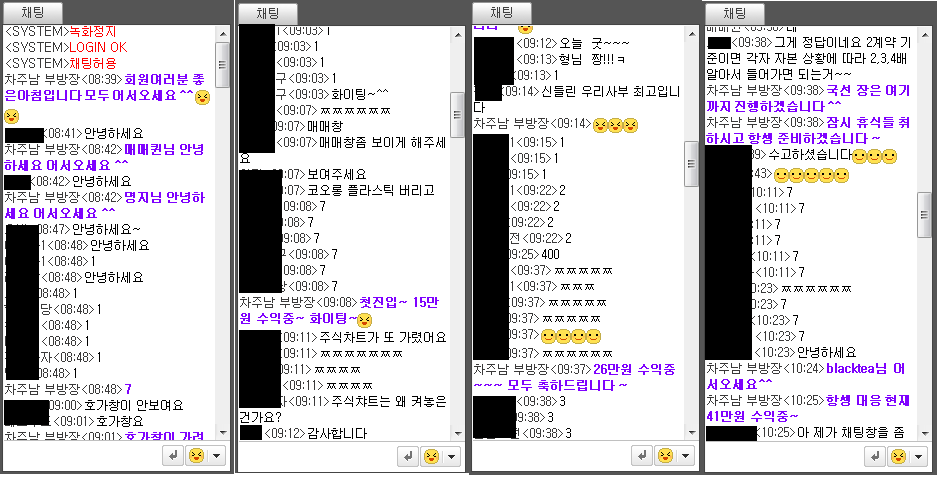Click the message input field in fourth panel
Image resolution: width=937 pixels, height=477 pixels.
(x=784, y=457)
